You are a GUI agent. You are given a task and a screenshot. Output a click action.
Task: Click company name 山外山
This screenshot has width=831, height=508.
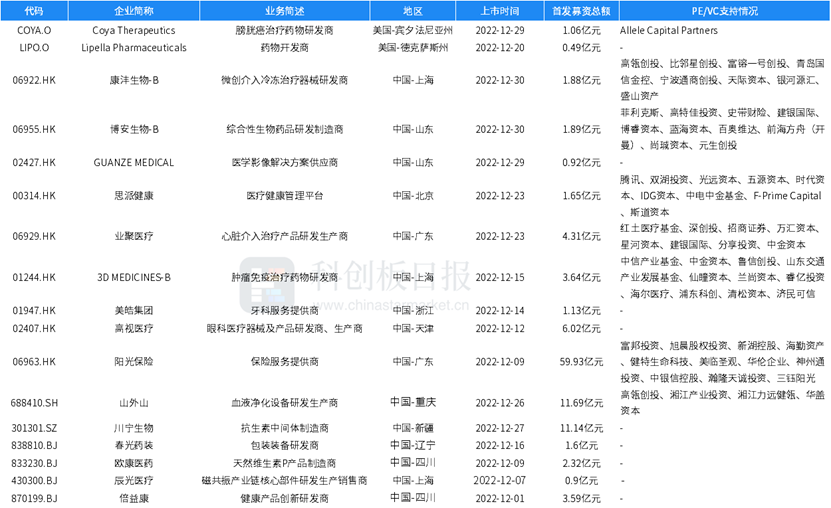click(x=134, y=403)
